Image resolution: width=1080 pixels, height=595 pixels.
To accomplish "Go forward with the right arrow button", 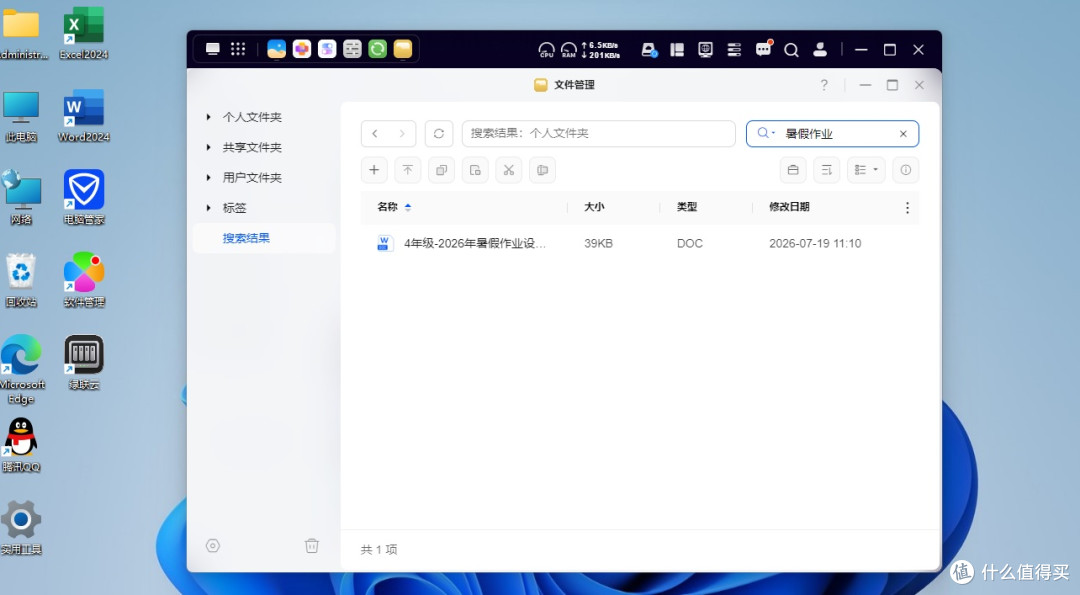I will tap(402, 134).
